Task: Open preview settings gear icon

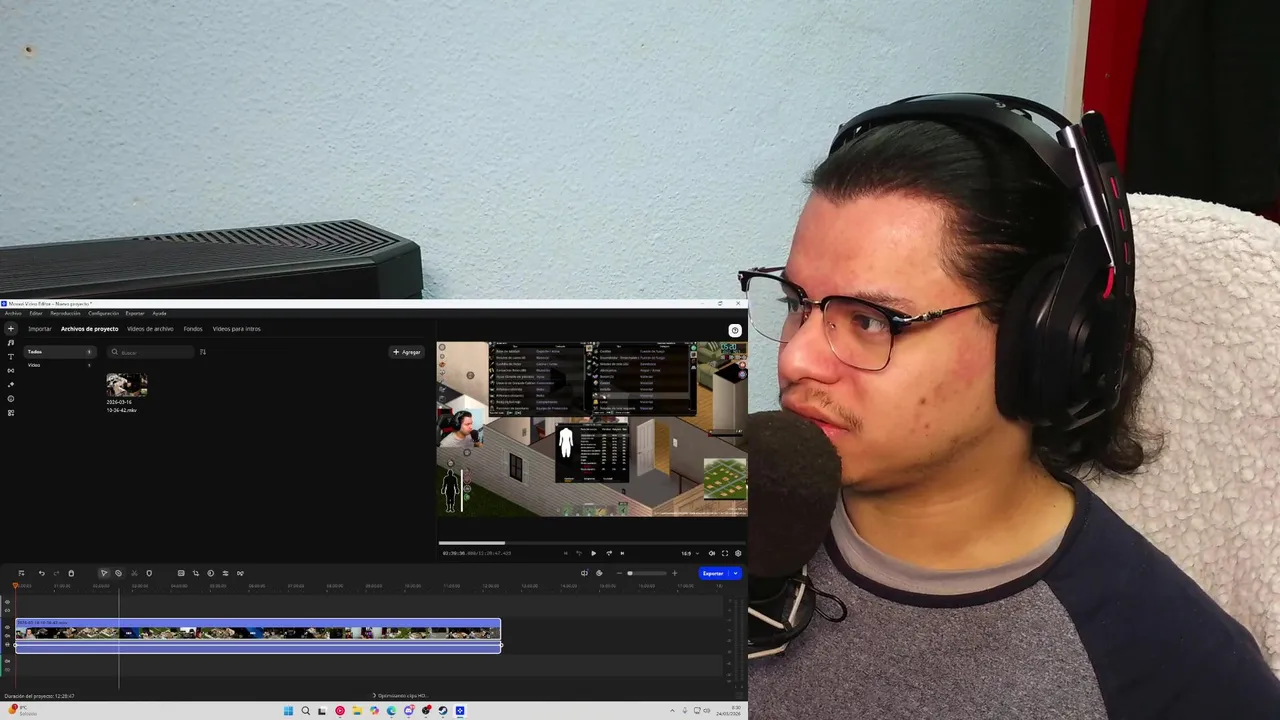Action: pos(738,553)
